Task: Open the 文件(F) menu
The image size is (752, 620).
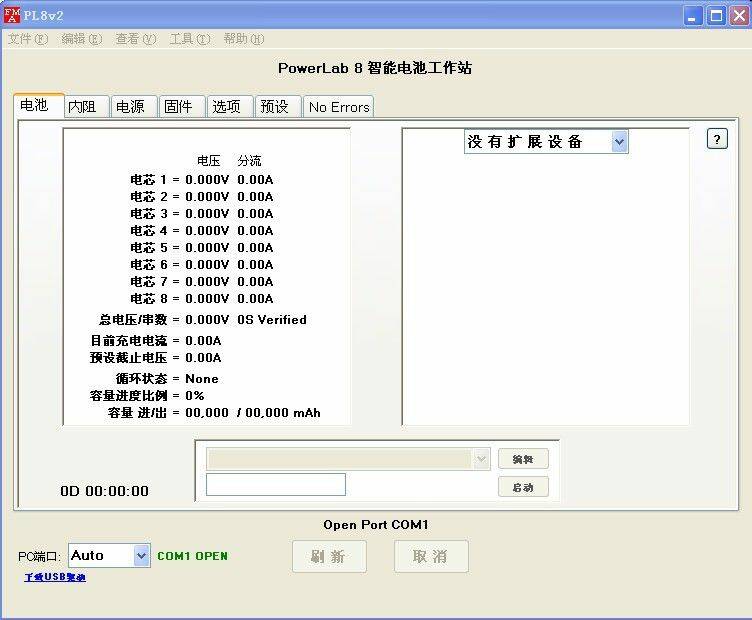Action: (28, 39)
